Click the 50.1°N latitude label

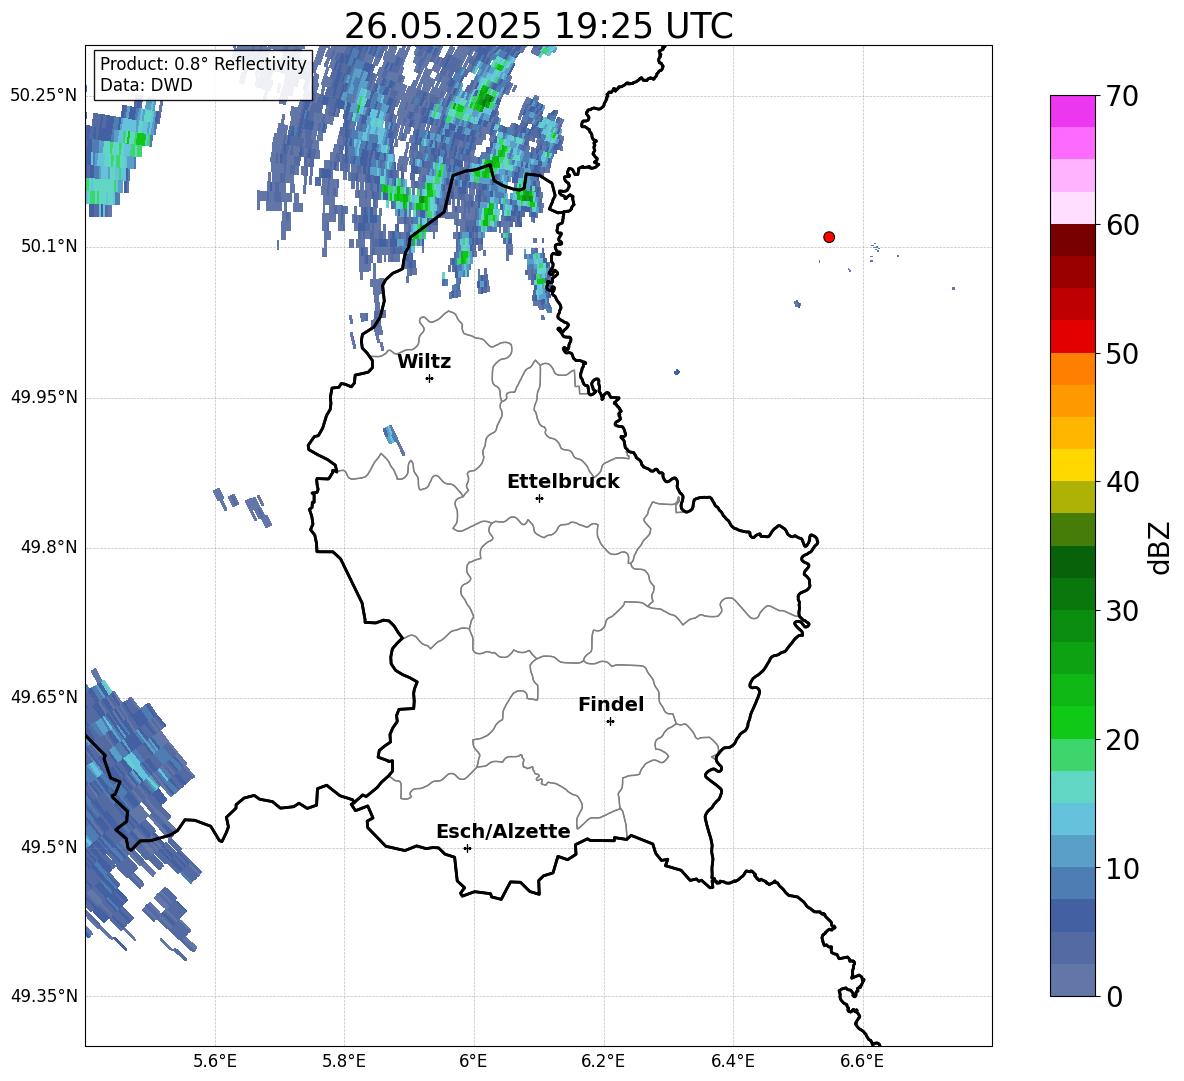(50, 246)
